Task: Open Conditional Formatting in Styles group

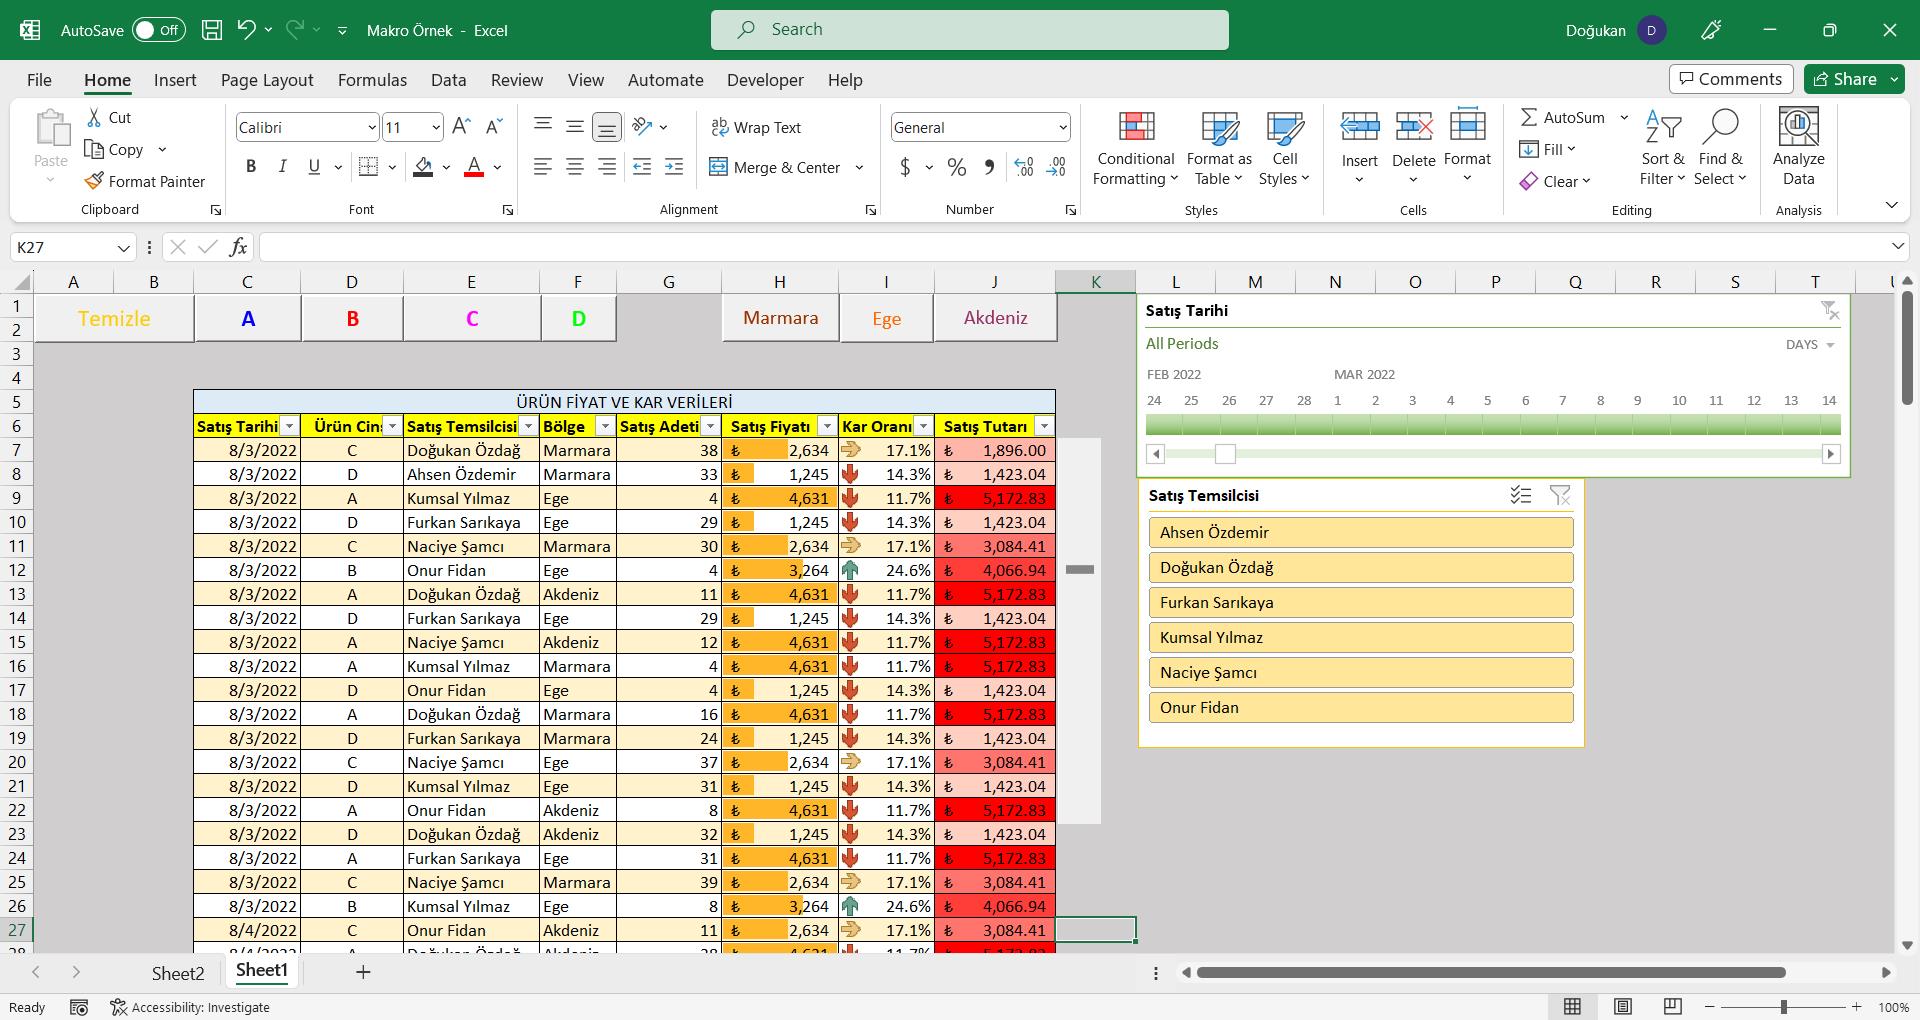Action: 1135,148
